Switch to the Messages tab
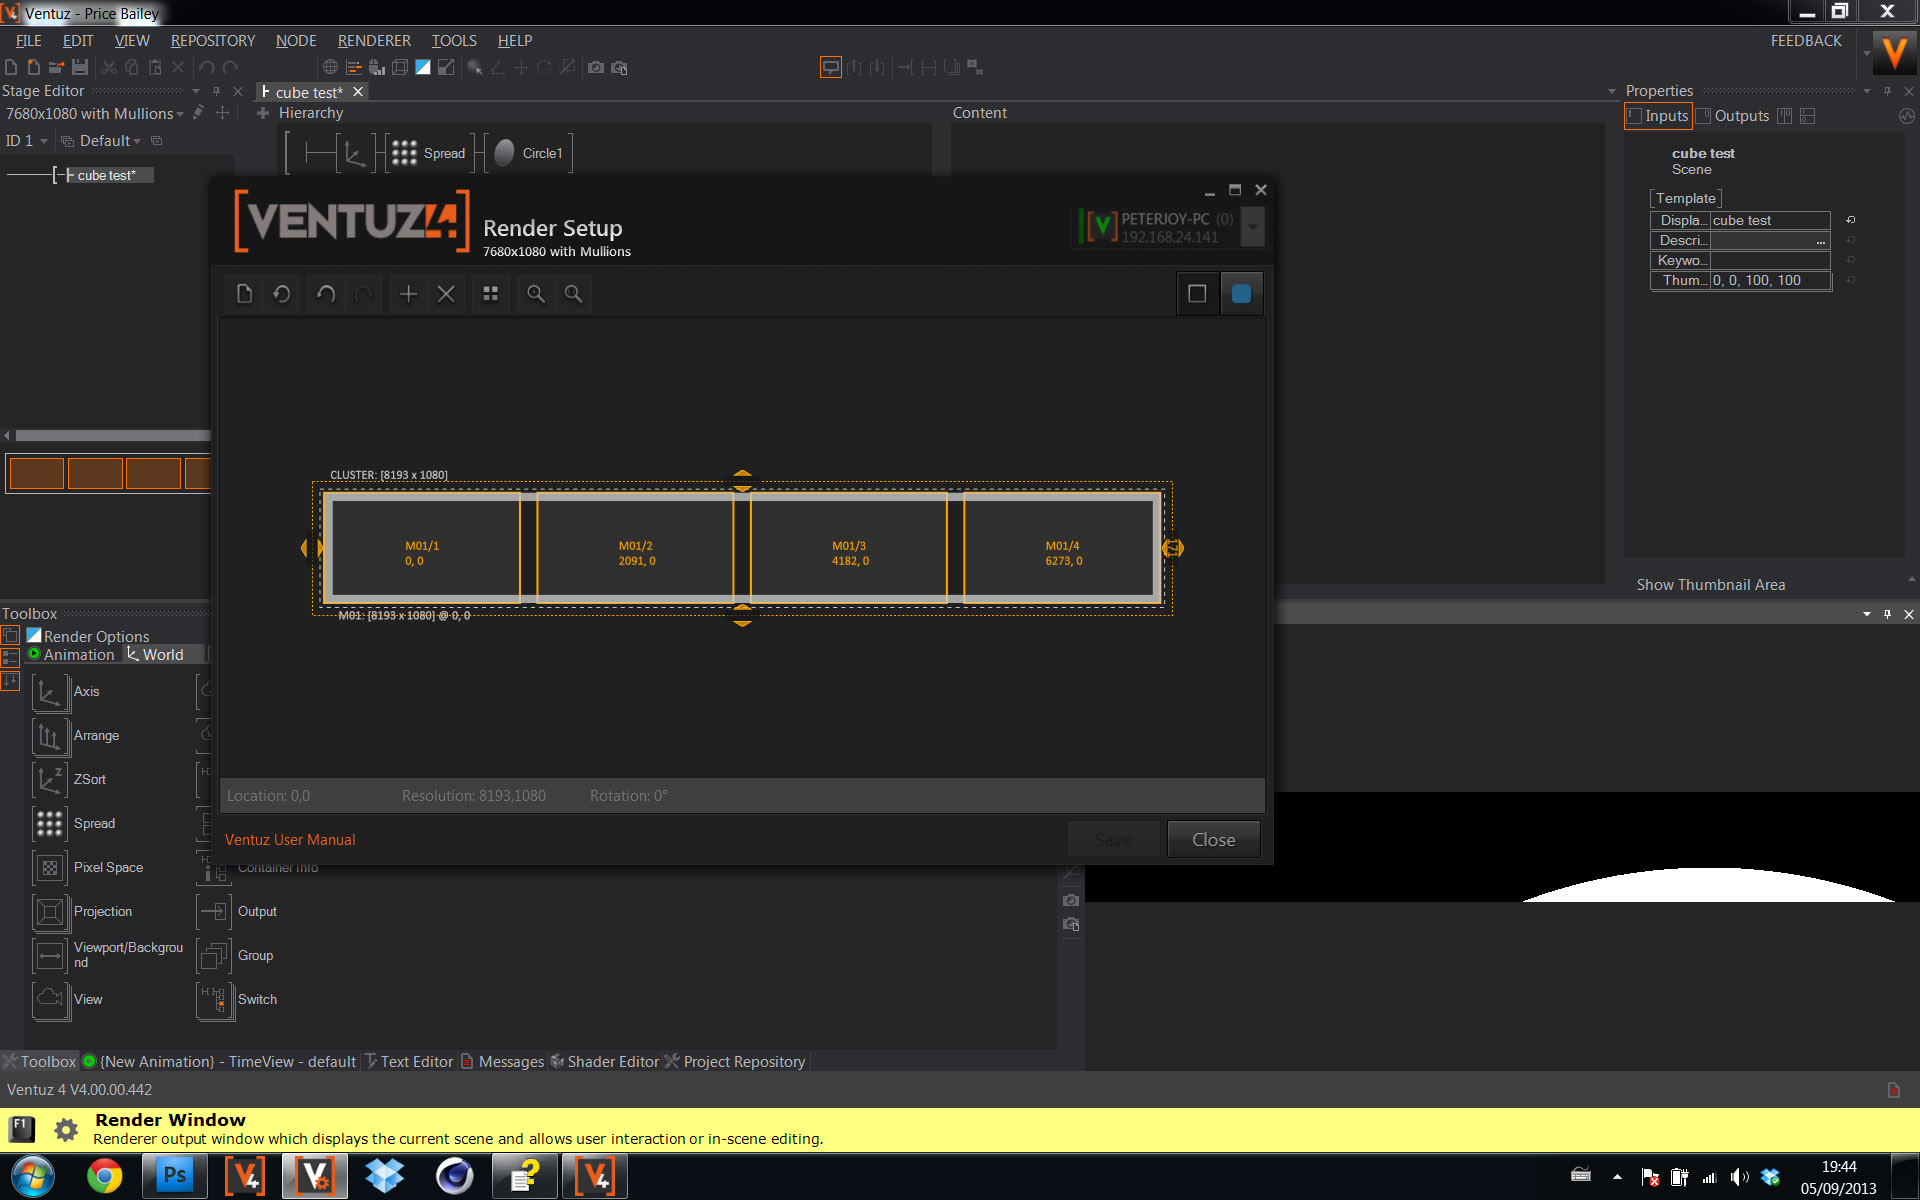The width and height of the screenshot is (1920, 1200). [510, 1062]
